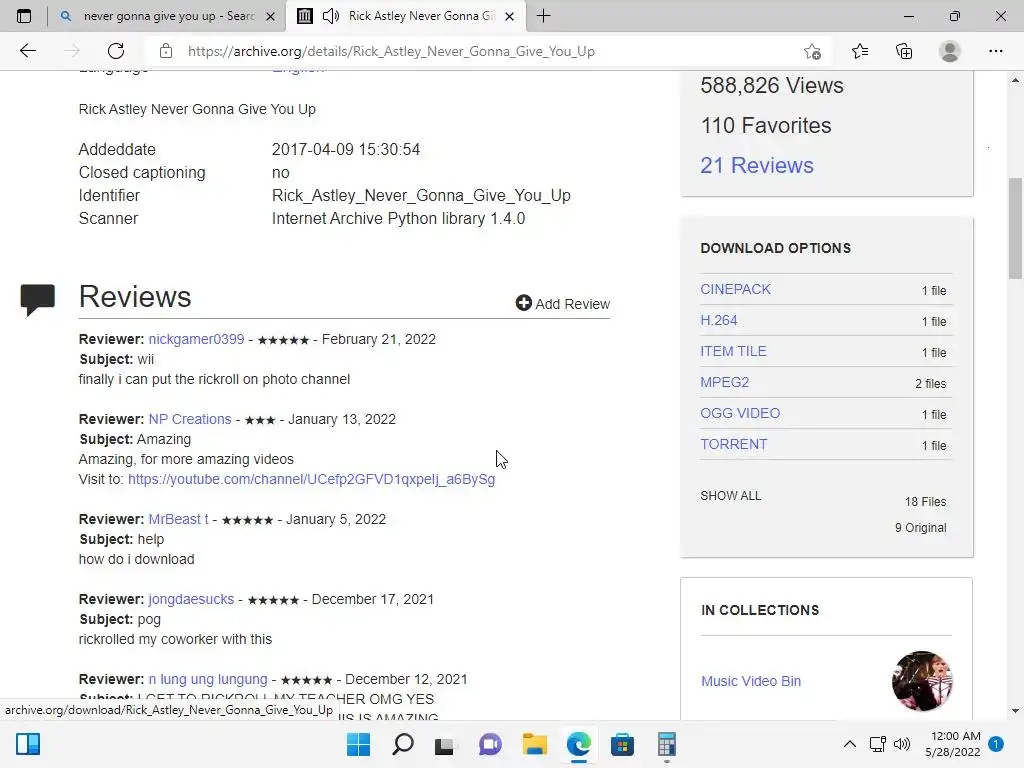
Task: Refresh the current page
Action: [x=116, y=51]
